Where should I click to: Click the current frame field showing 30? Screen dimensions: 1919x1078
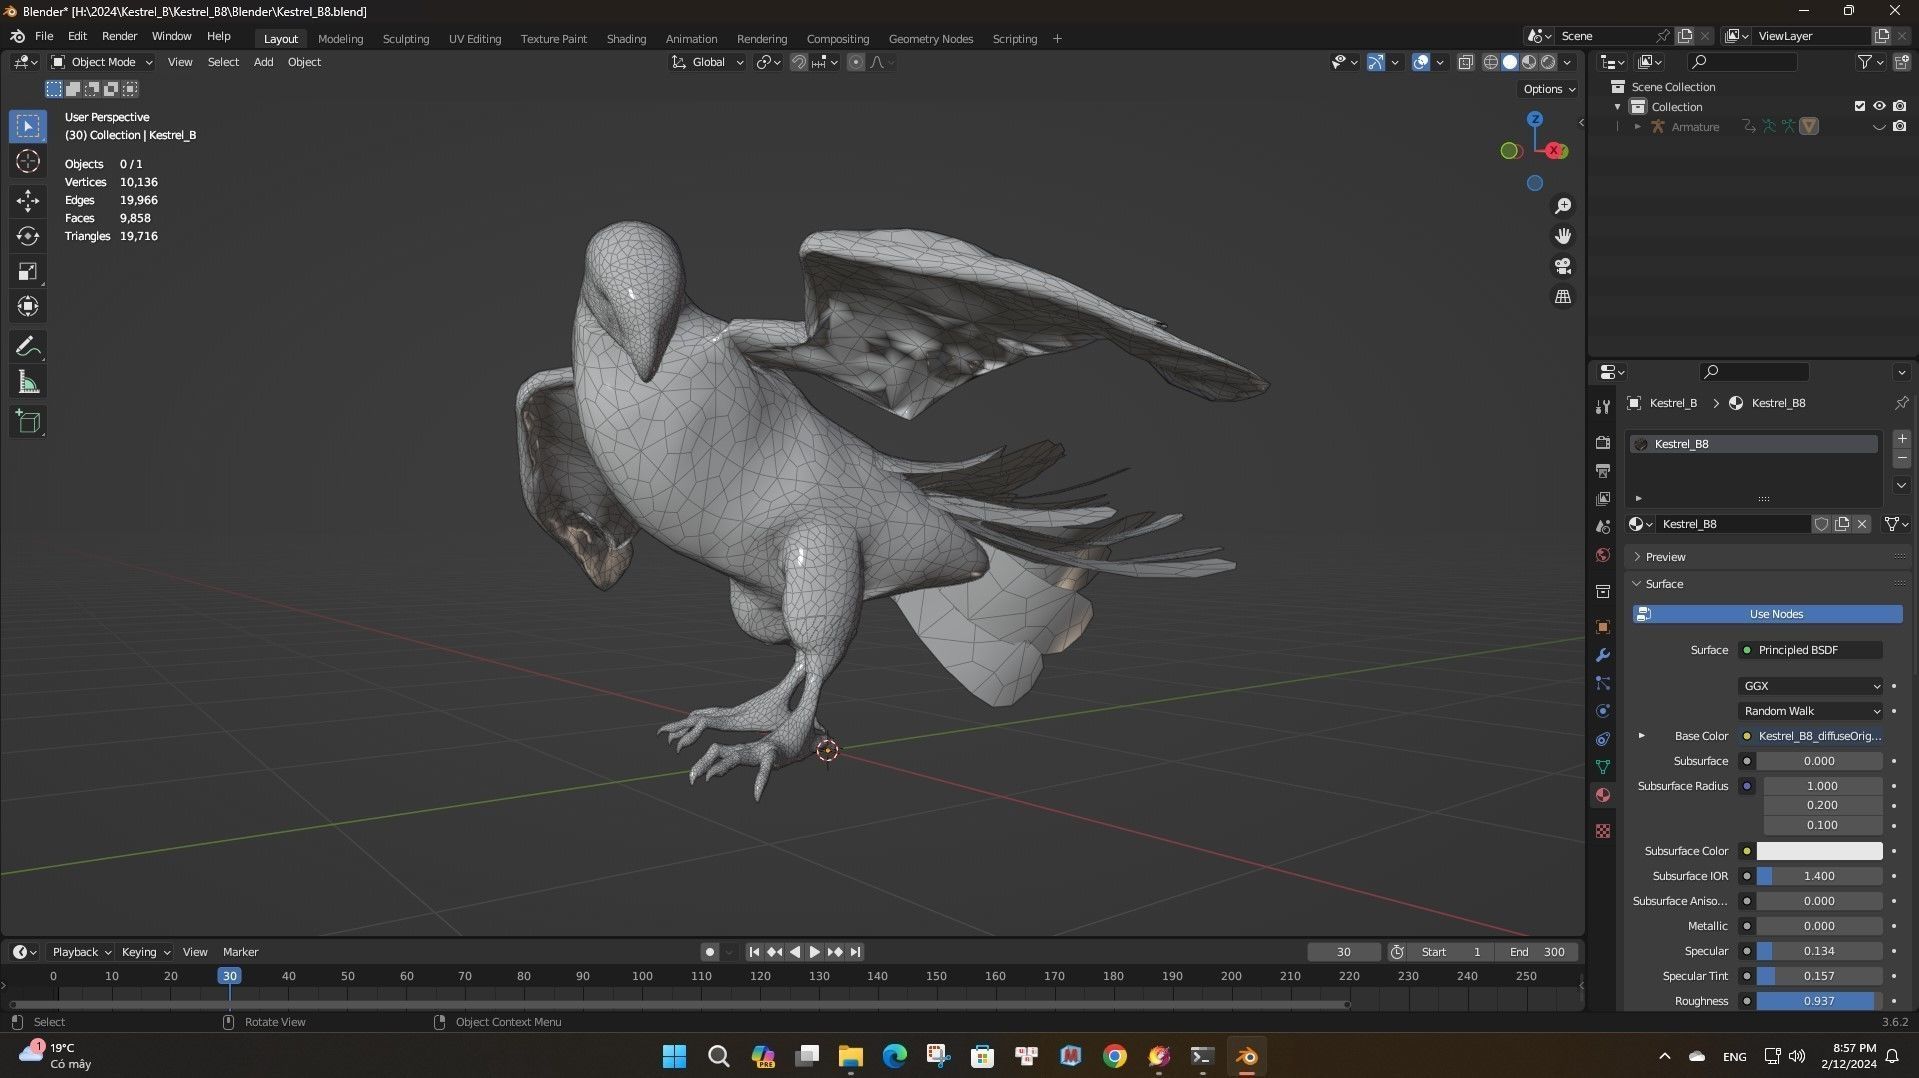pos(1343,952)
